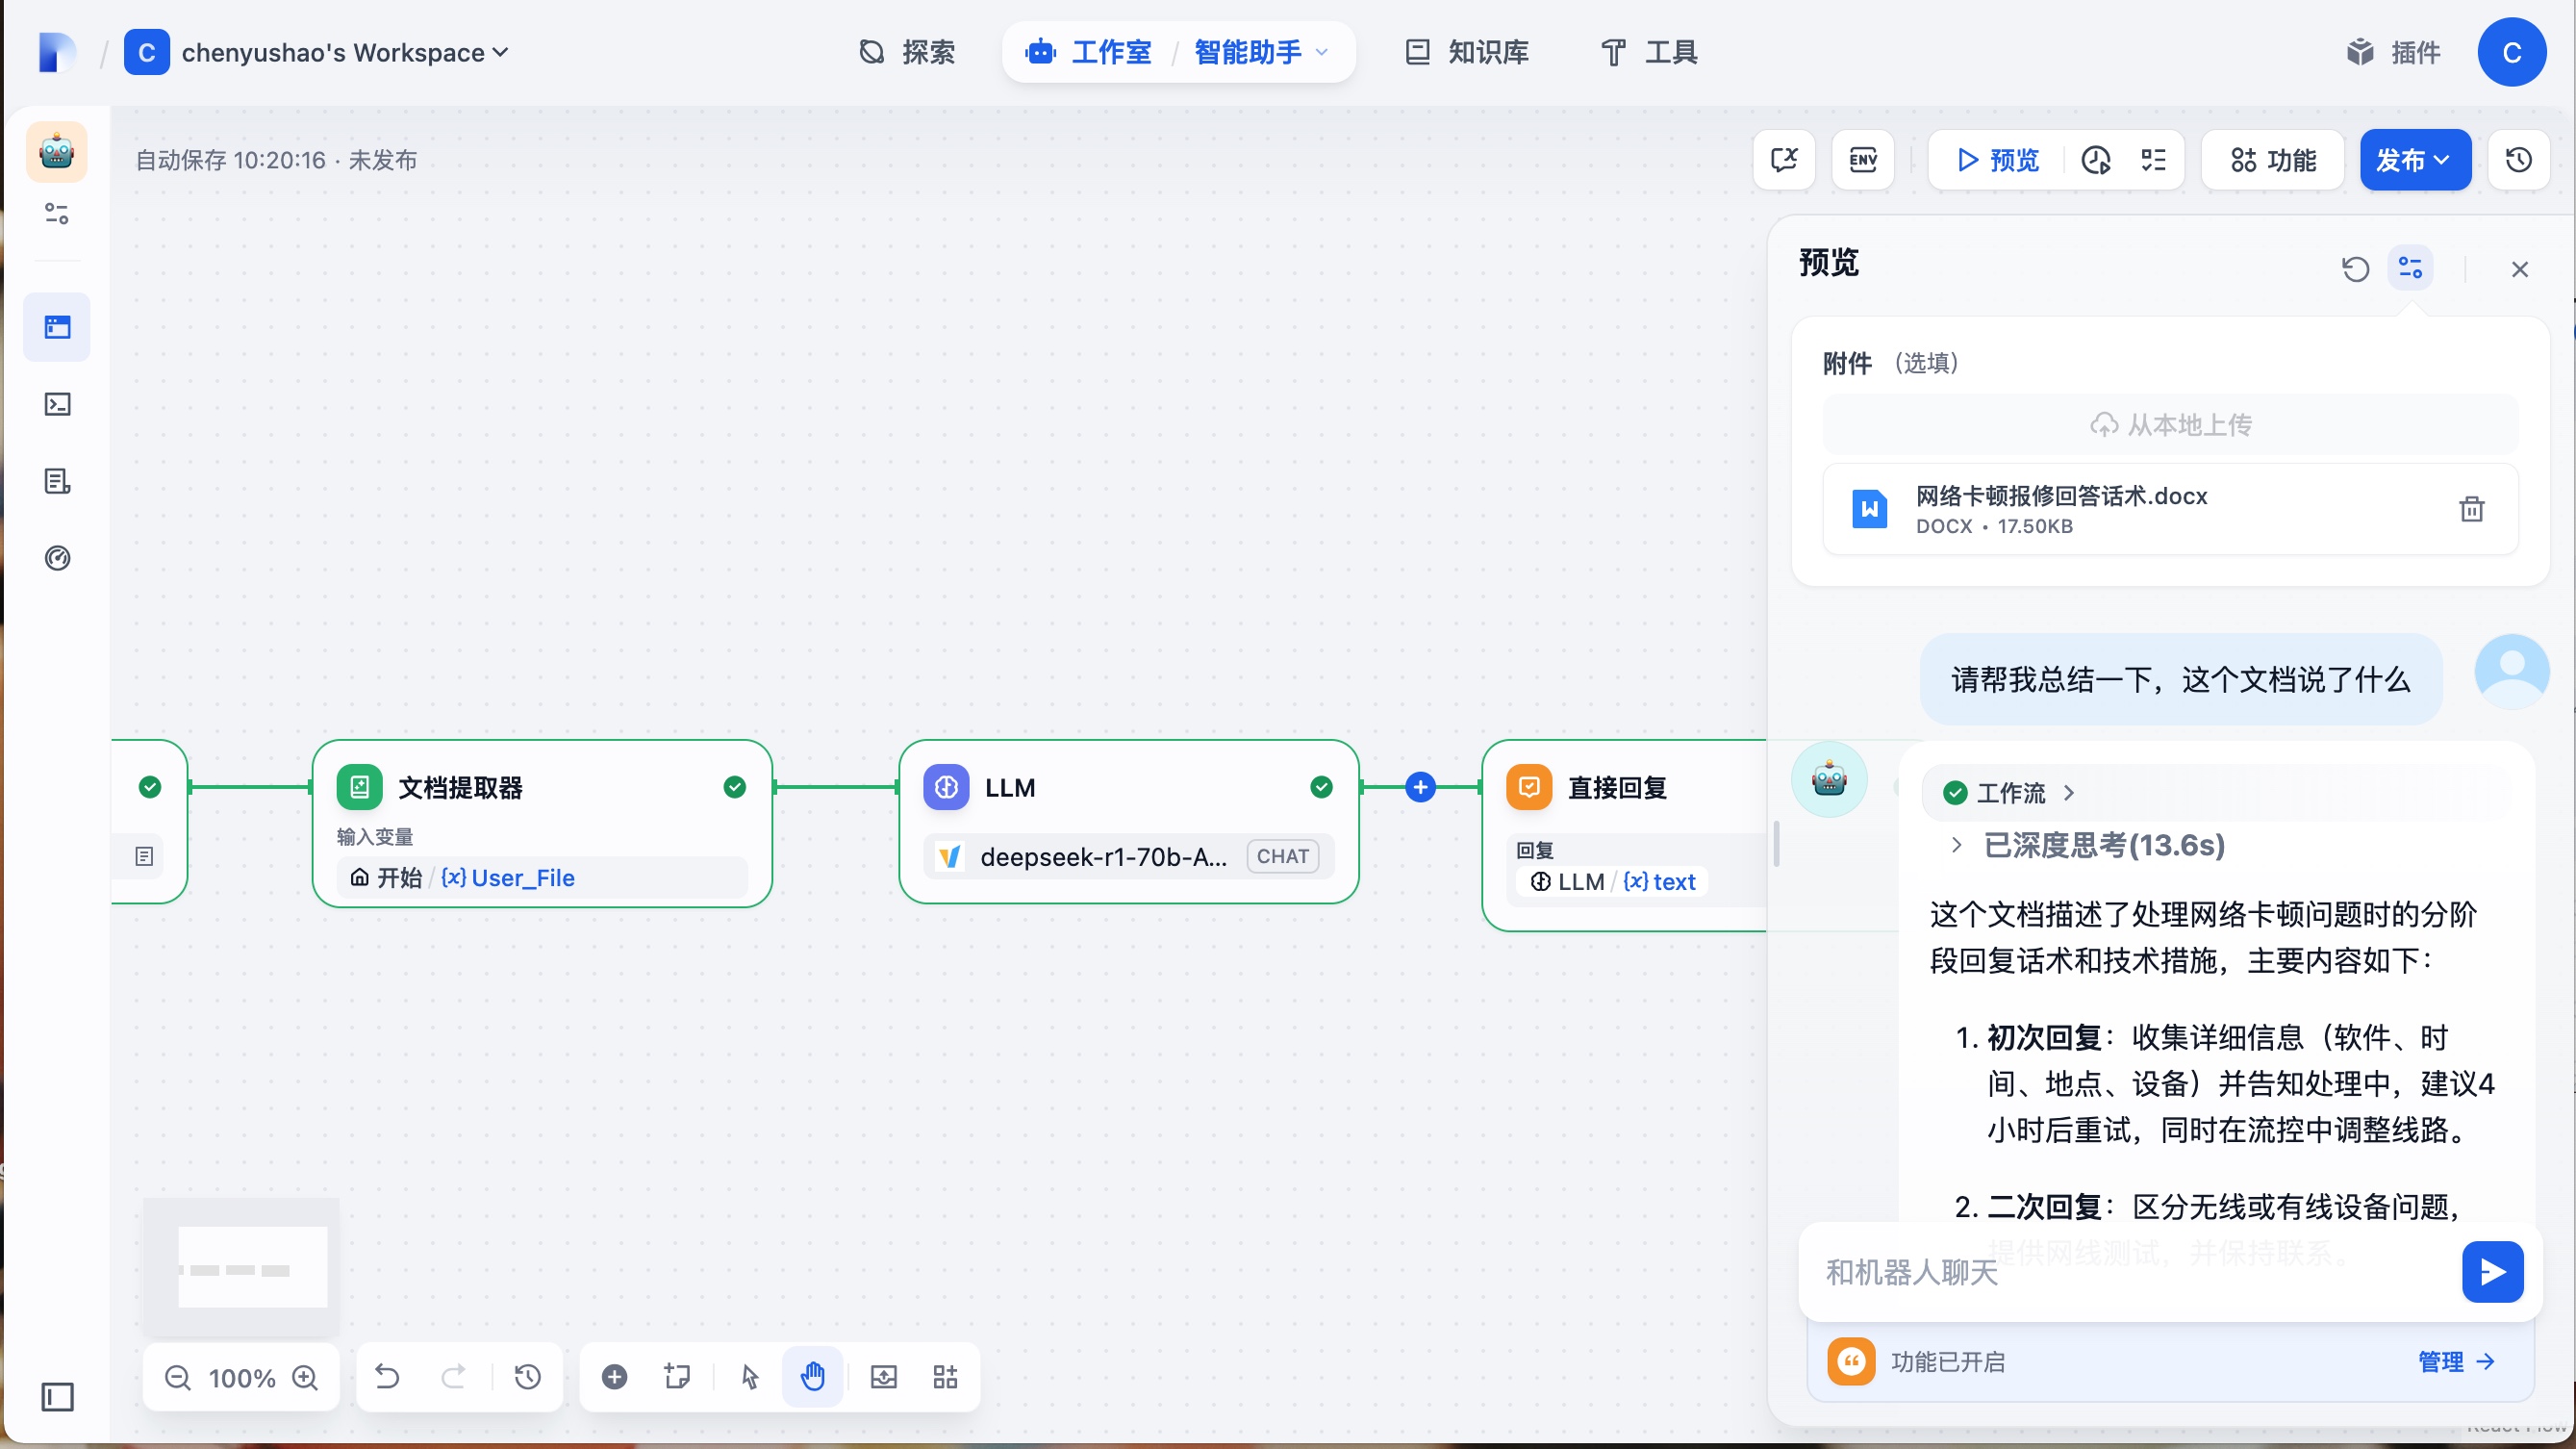The height and width of the screenshot is (1449, 2576).
Task: Expand the 智能助手 app dropdown
Action: point(1262,52)
